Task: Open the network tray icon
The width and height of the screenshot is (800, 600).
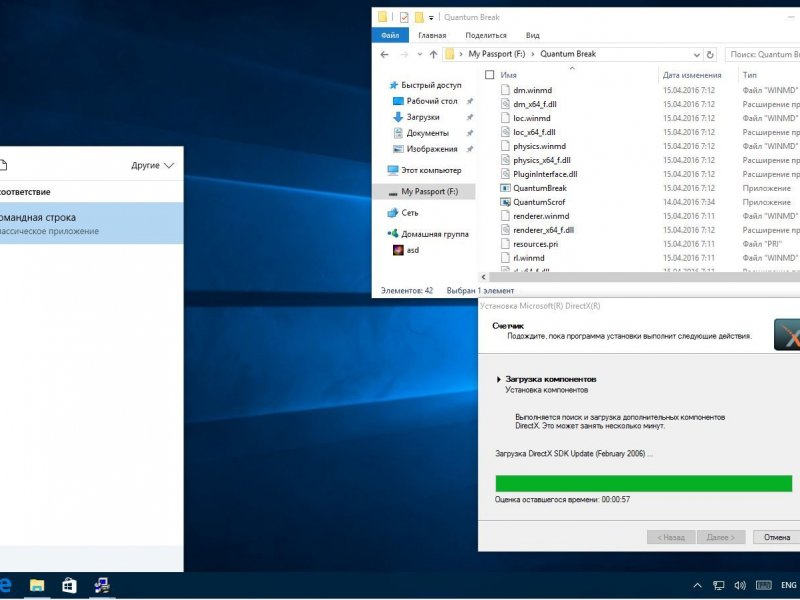Action: click(x=719, y=586)
